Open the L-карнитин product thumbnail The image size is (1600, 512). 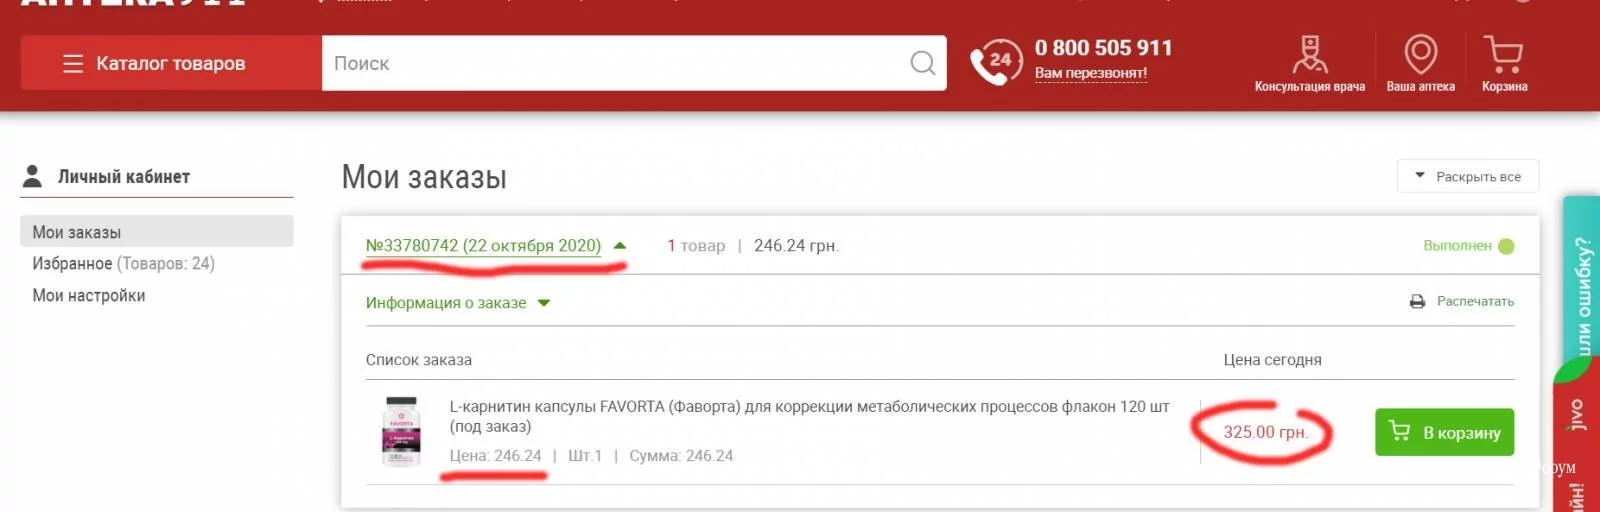tap(401, 431)
